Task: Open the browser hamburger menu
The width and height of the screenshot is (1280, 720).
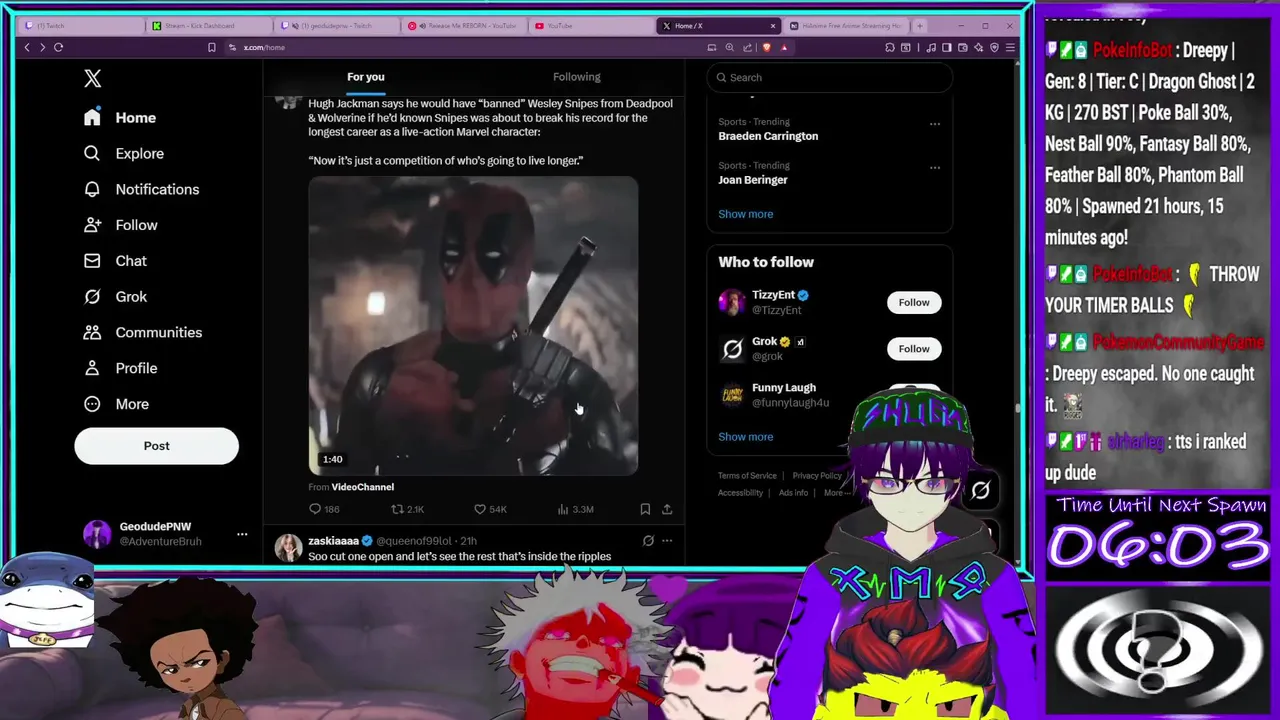Action: pos(1010,47)
